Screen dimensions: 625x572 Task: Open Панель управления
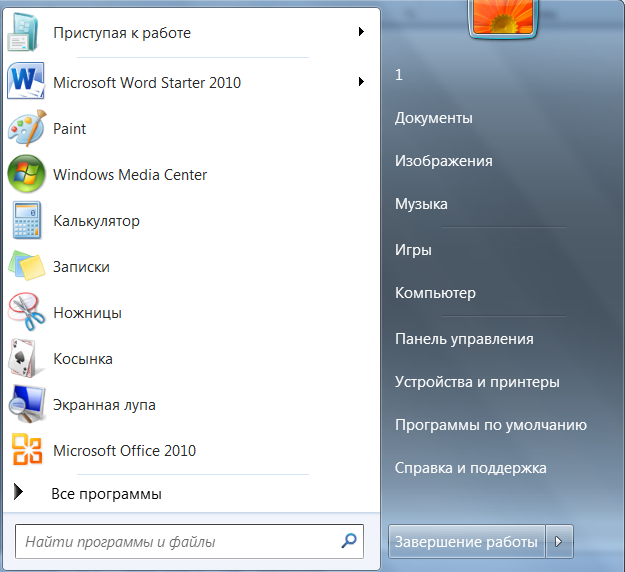464,339
